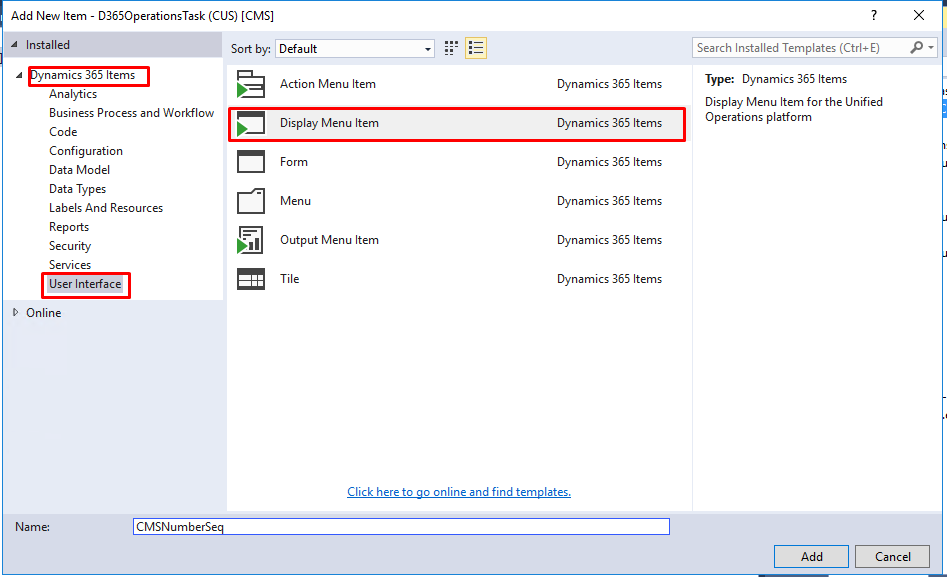Select the Reports category

69,227
